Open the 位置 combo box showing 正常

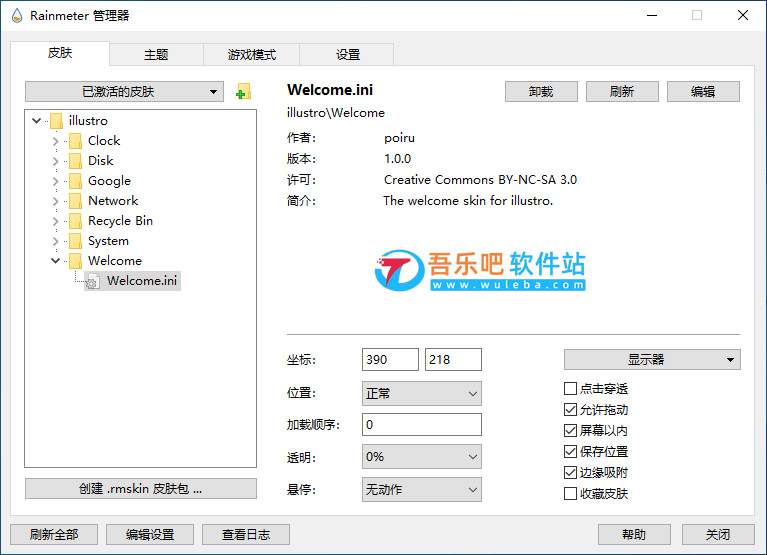click(x=422, y=394)
